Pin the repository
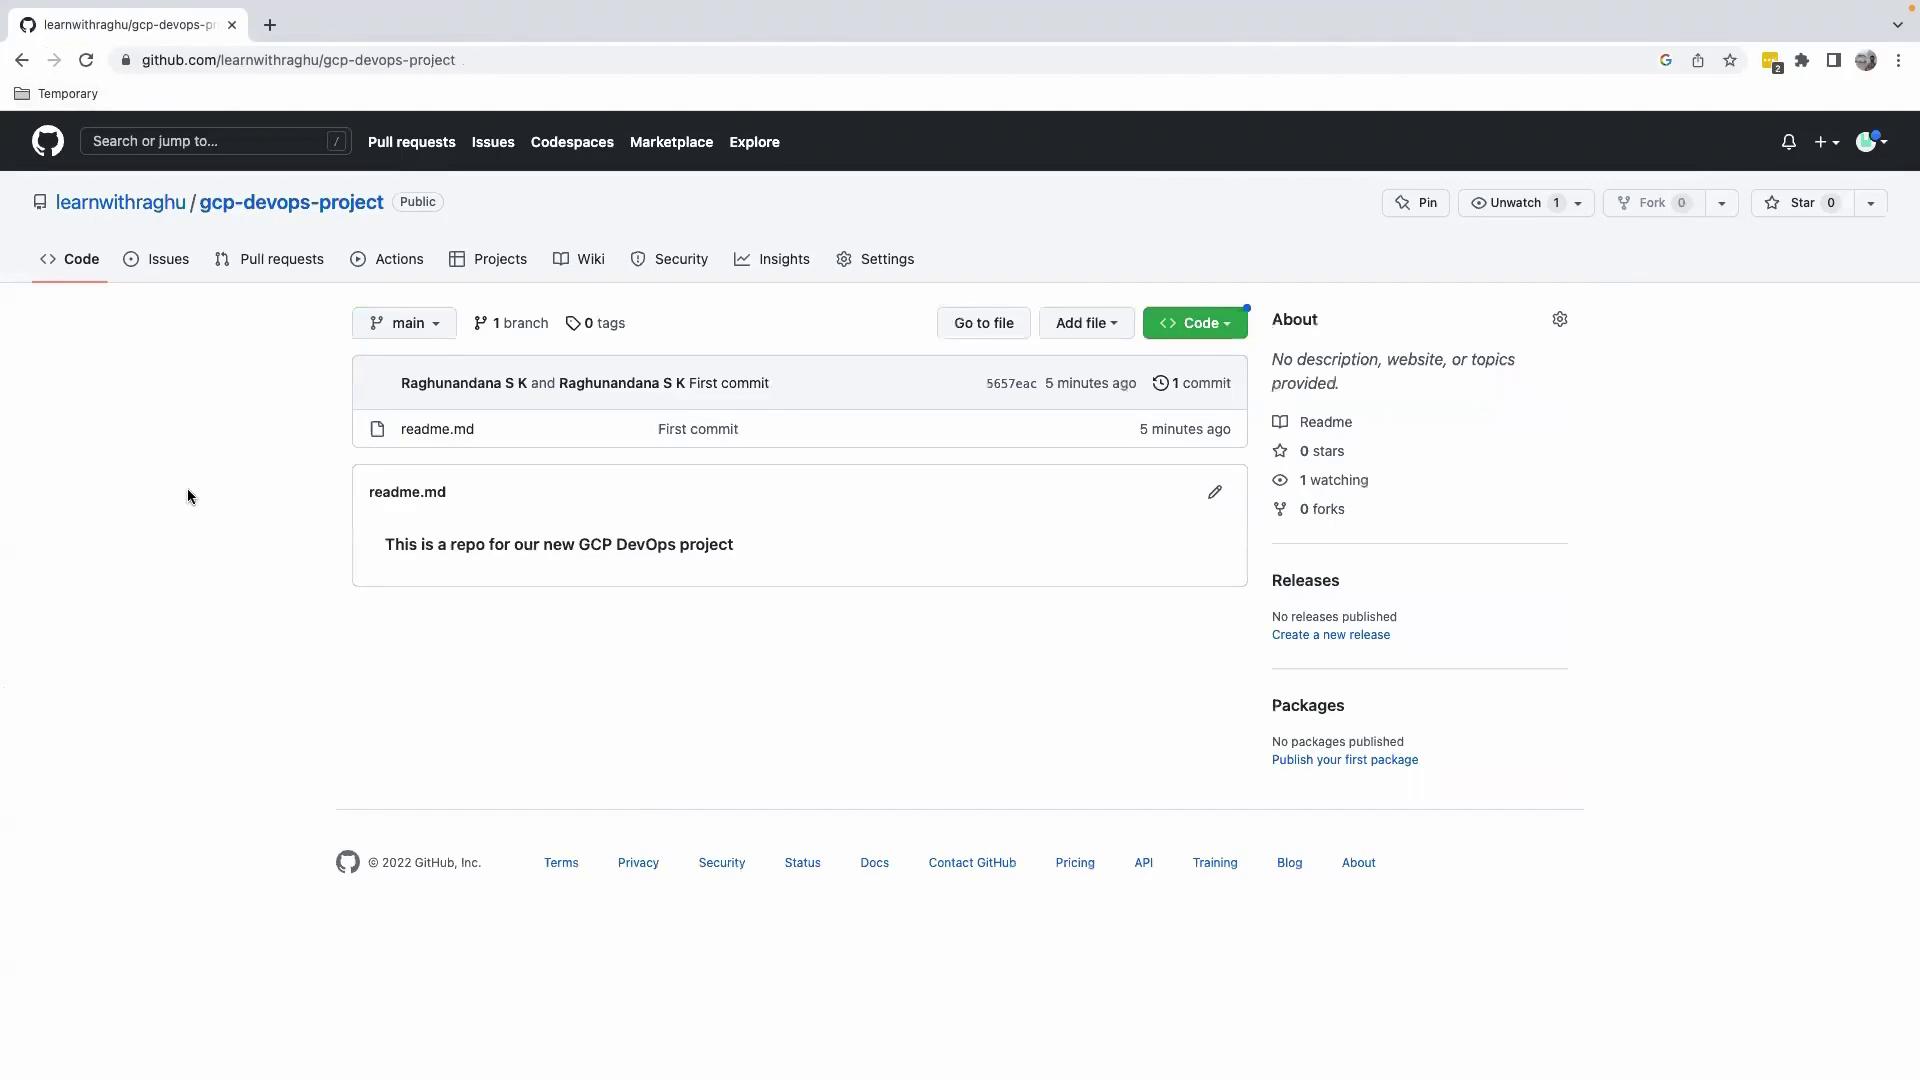This screenshot has height=1080, width=1920. 1415,203
